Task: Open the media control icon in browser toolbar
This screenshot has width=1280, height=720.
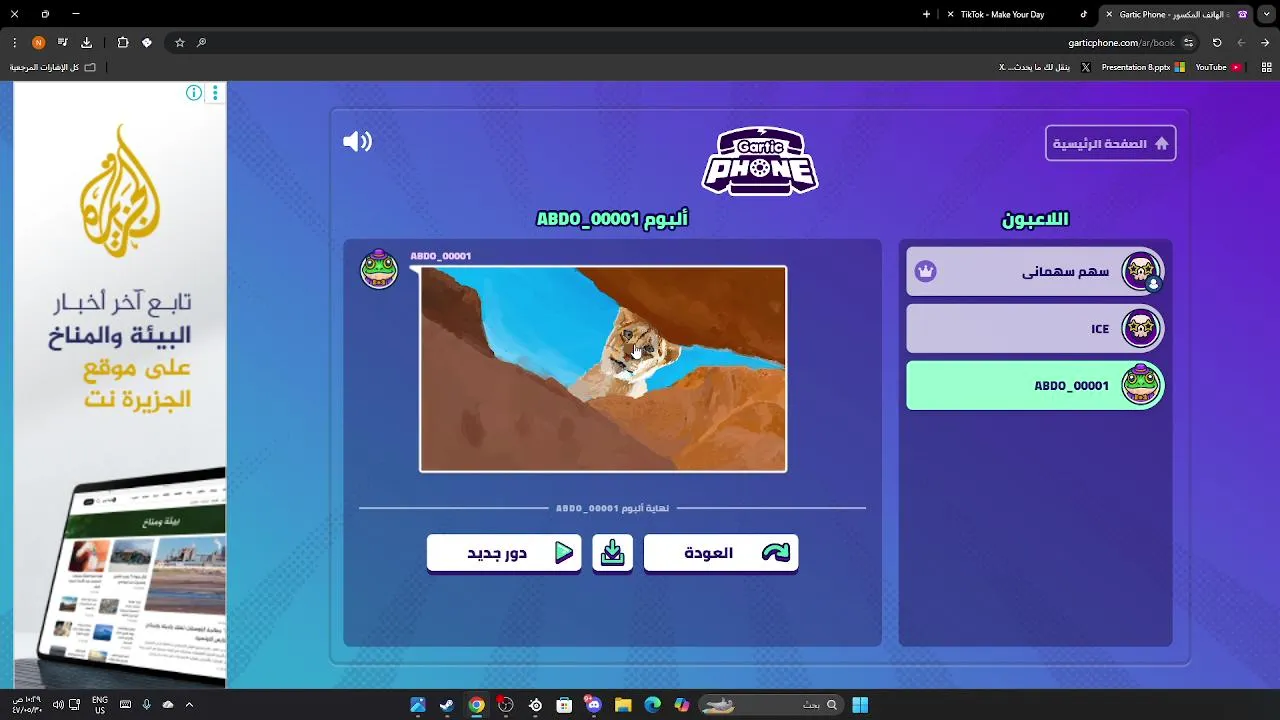Action: pos(62,43)
